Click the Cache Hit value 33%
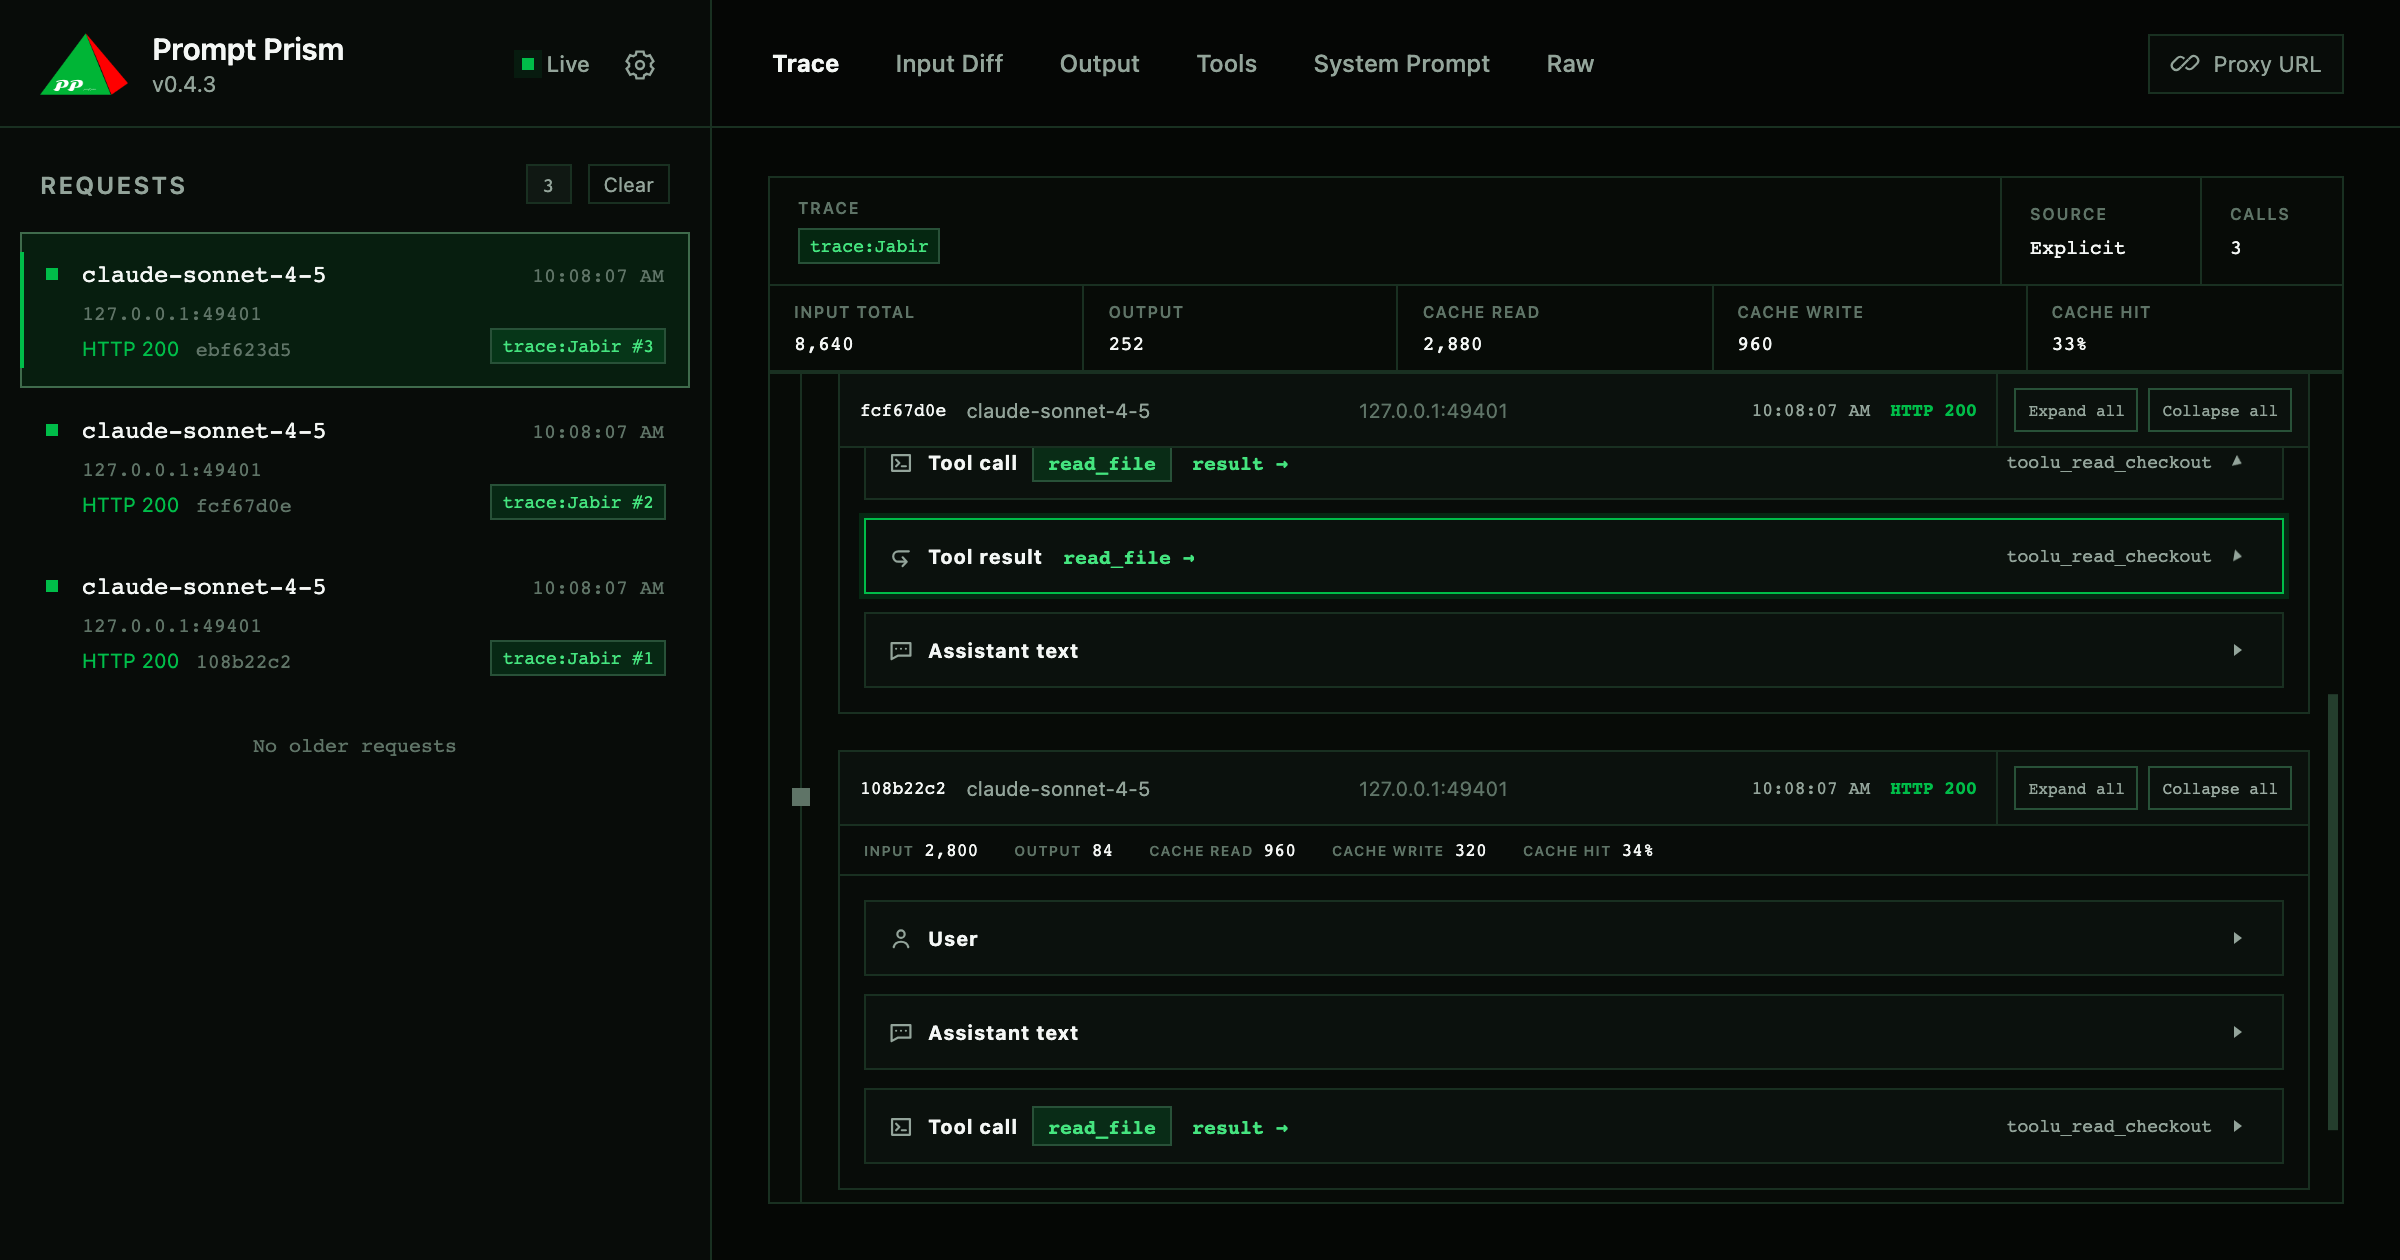This screenshot has height=1260, width=2400. click(x=2069, y=344)
